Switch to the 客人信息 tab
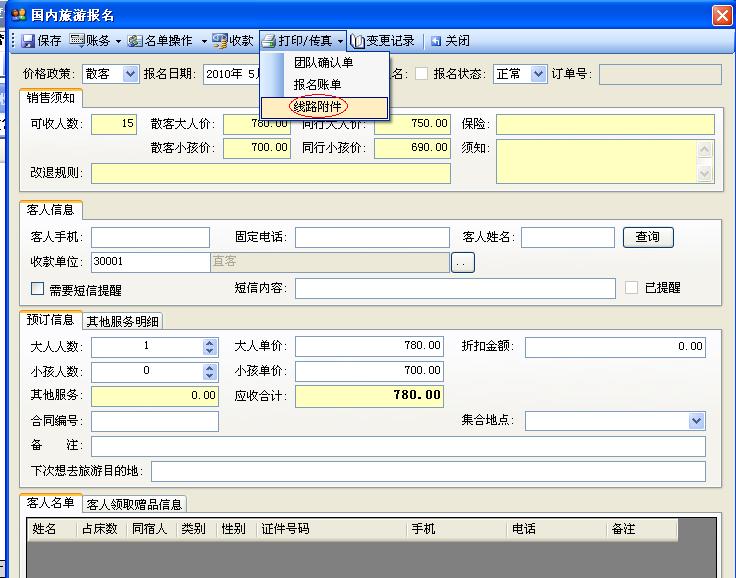This screenshot has width=736, height=578. [x=51, y=209]
